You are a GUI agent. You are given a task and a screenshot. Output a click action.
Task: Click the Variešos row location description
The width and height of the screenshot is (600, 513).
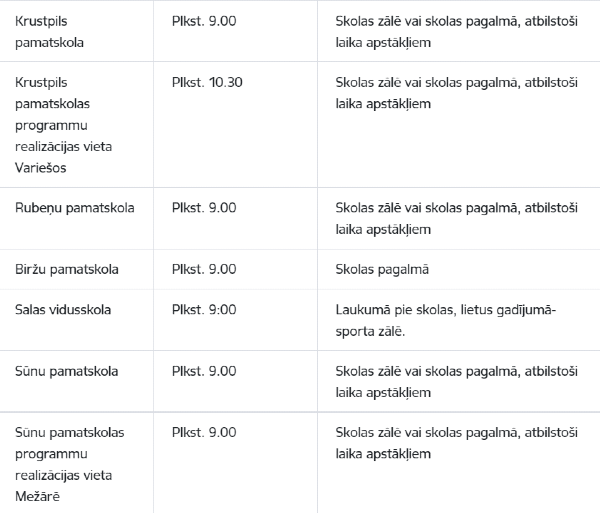tap(457, 93)
